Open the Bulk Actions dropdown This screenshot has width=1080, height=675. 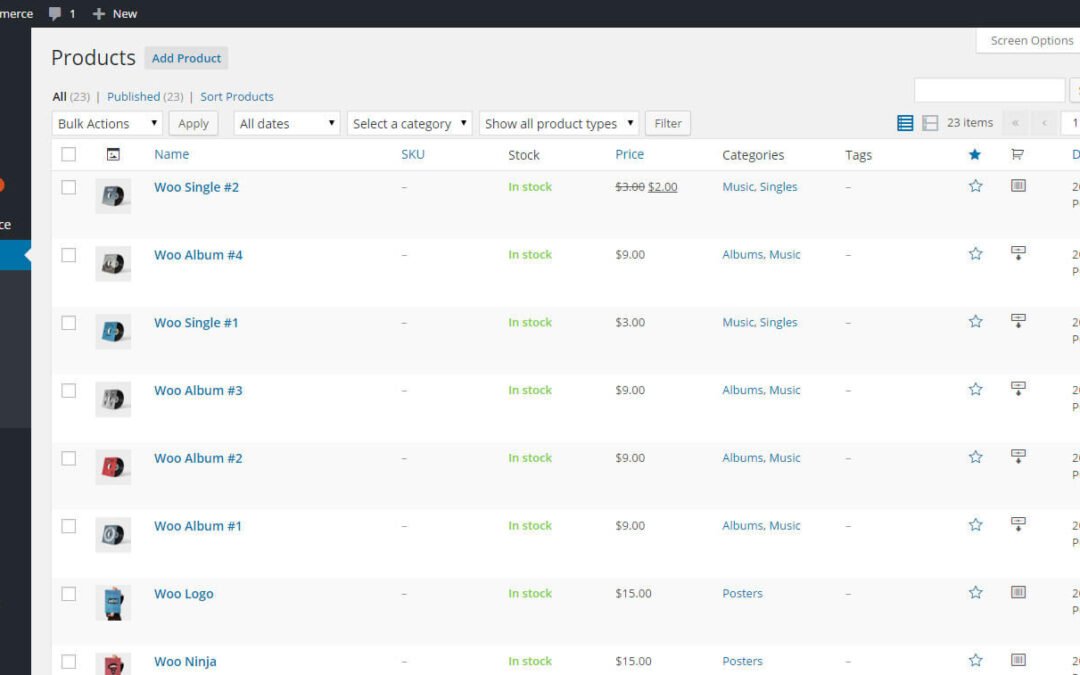click(107, 124)
